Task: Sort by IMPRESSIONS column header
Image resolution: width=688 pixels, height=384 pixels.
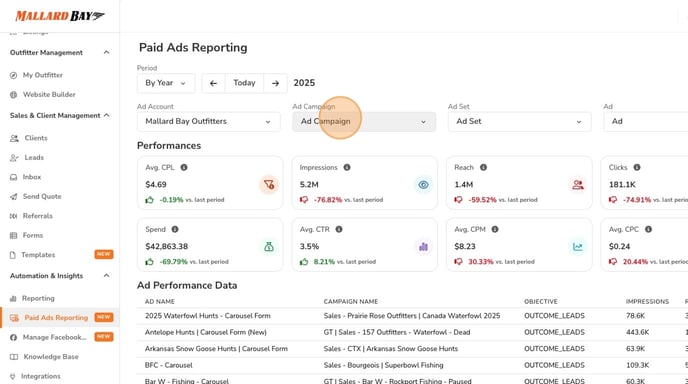Action: point(647,302)
